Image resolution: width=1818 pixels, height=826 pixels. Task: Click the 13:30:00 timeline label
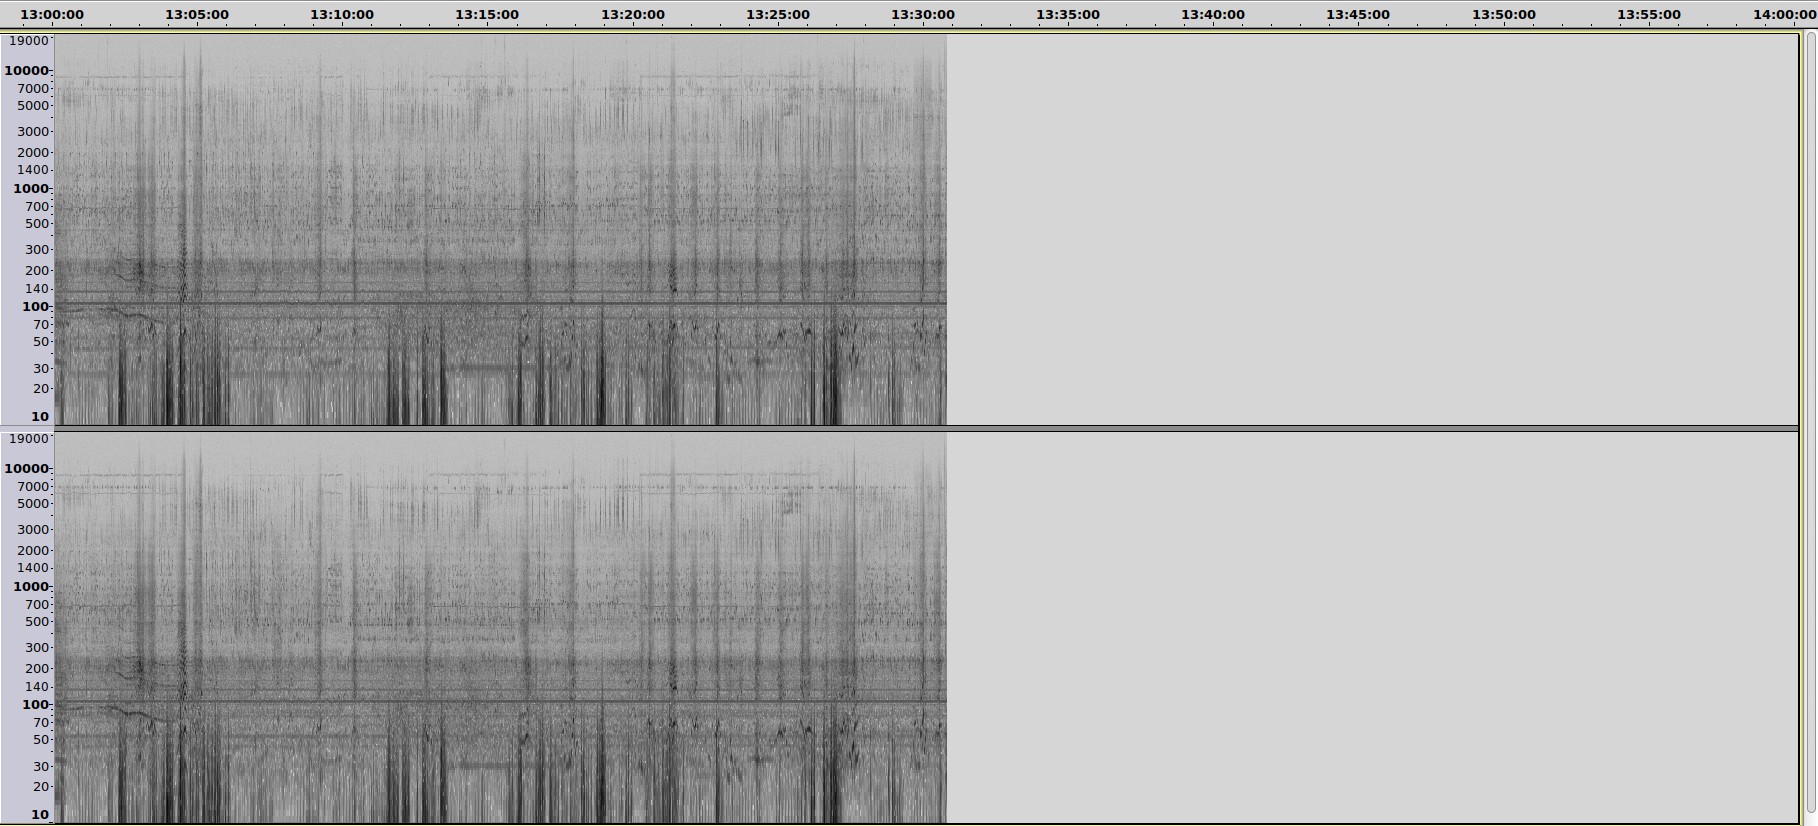pos(923,15)
